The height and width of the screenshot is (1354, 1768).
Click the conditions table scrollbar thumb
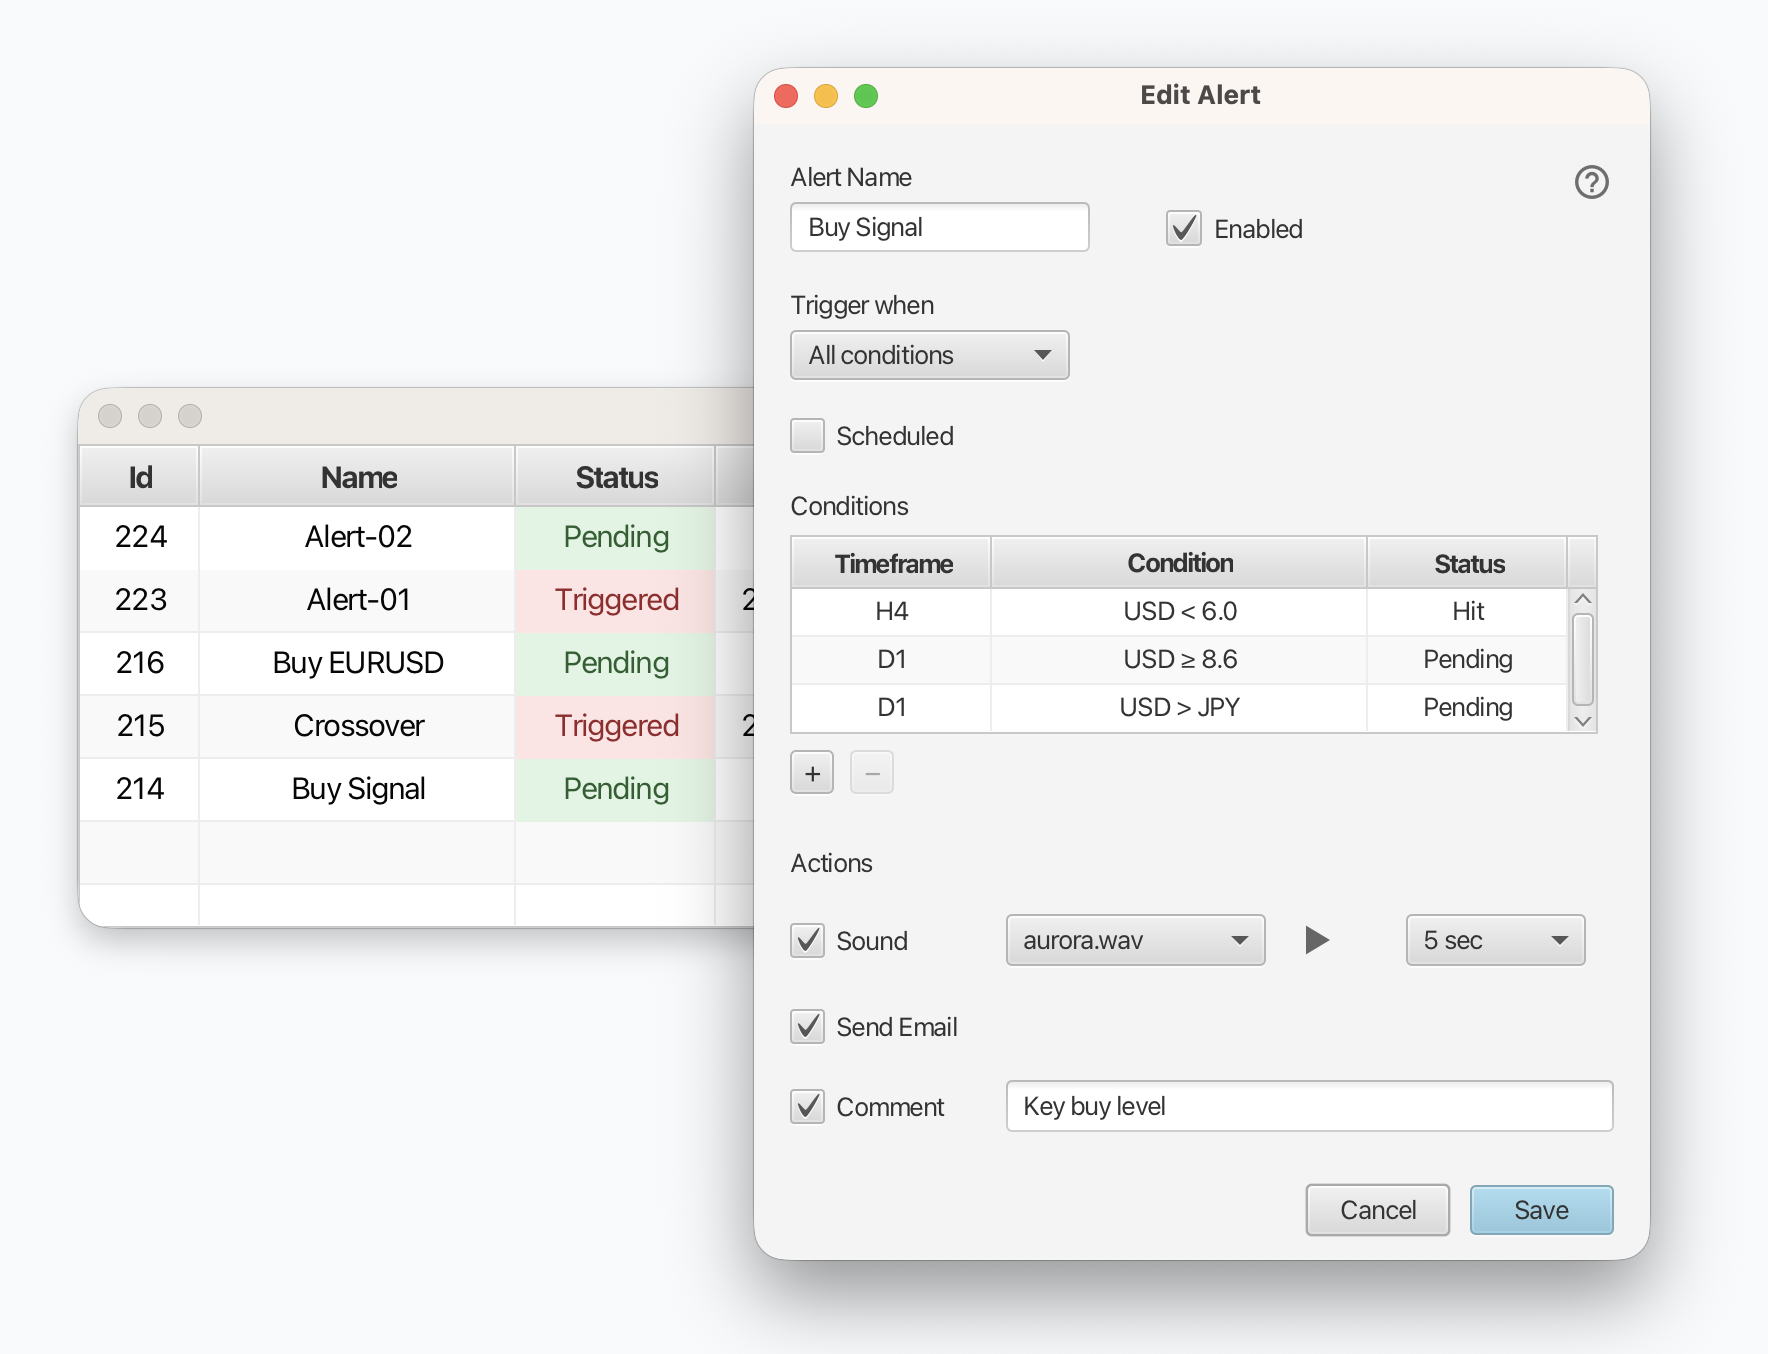coord(1582,660)
